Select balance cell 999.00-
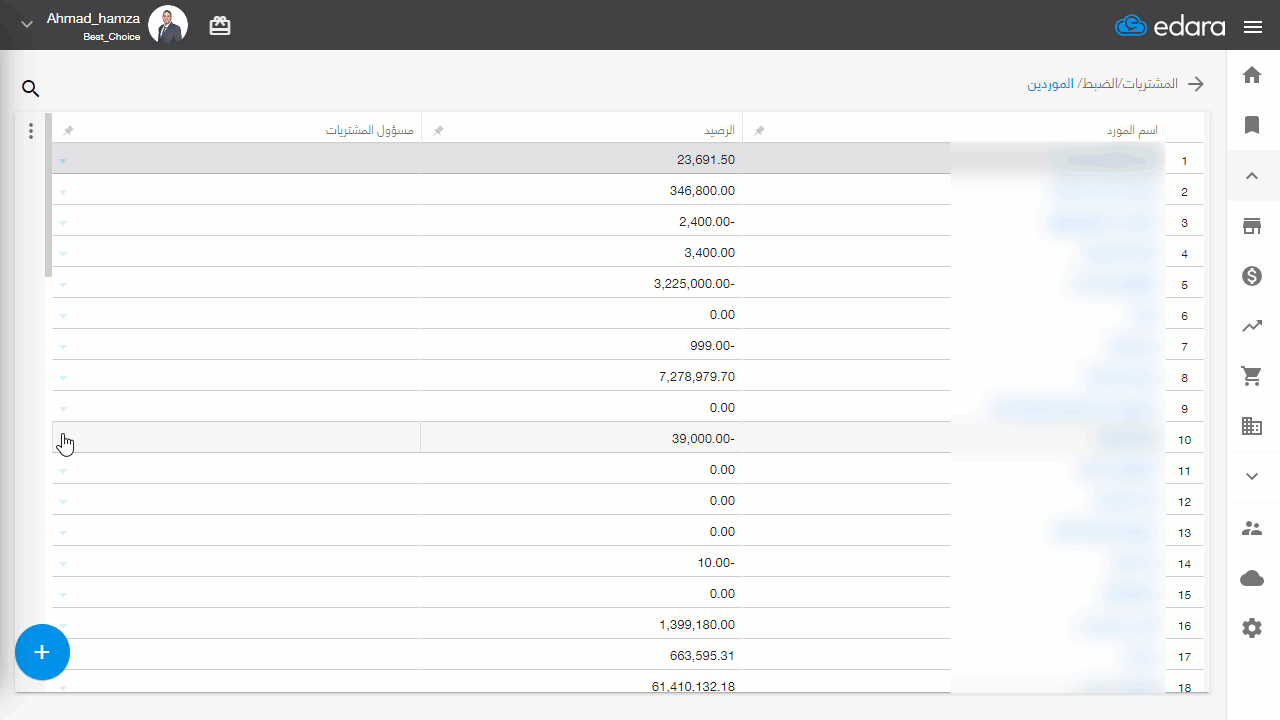Viewport: 1280px width, 720px height. tap(582, 346)
